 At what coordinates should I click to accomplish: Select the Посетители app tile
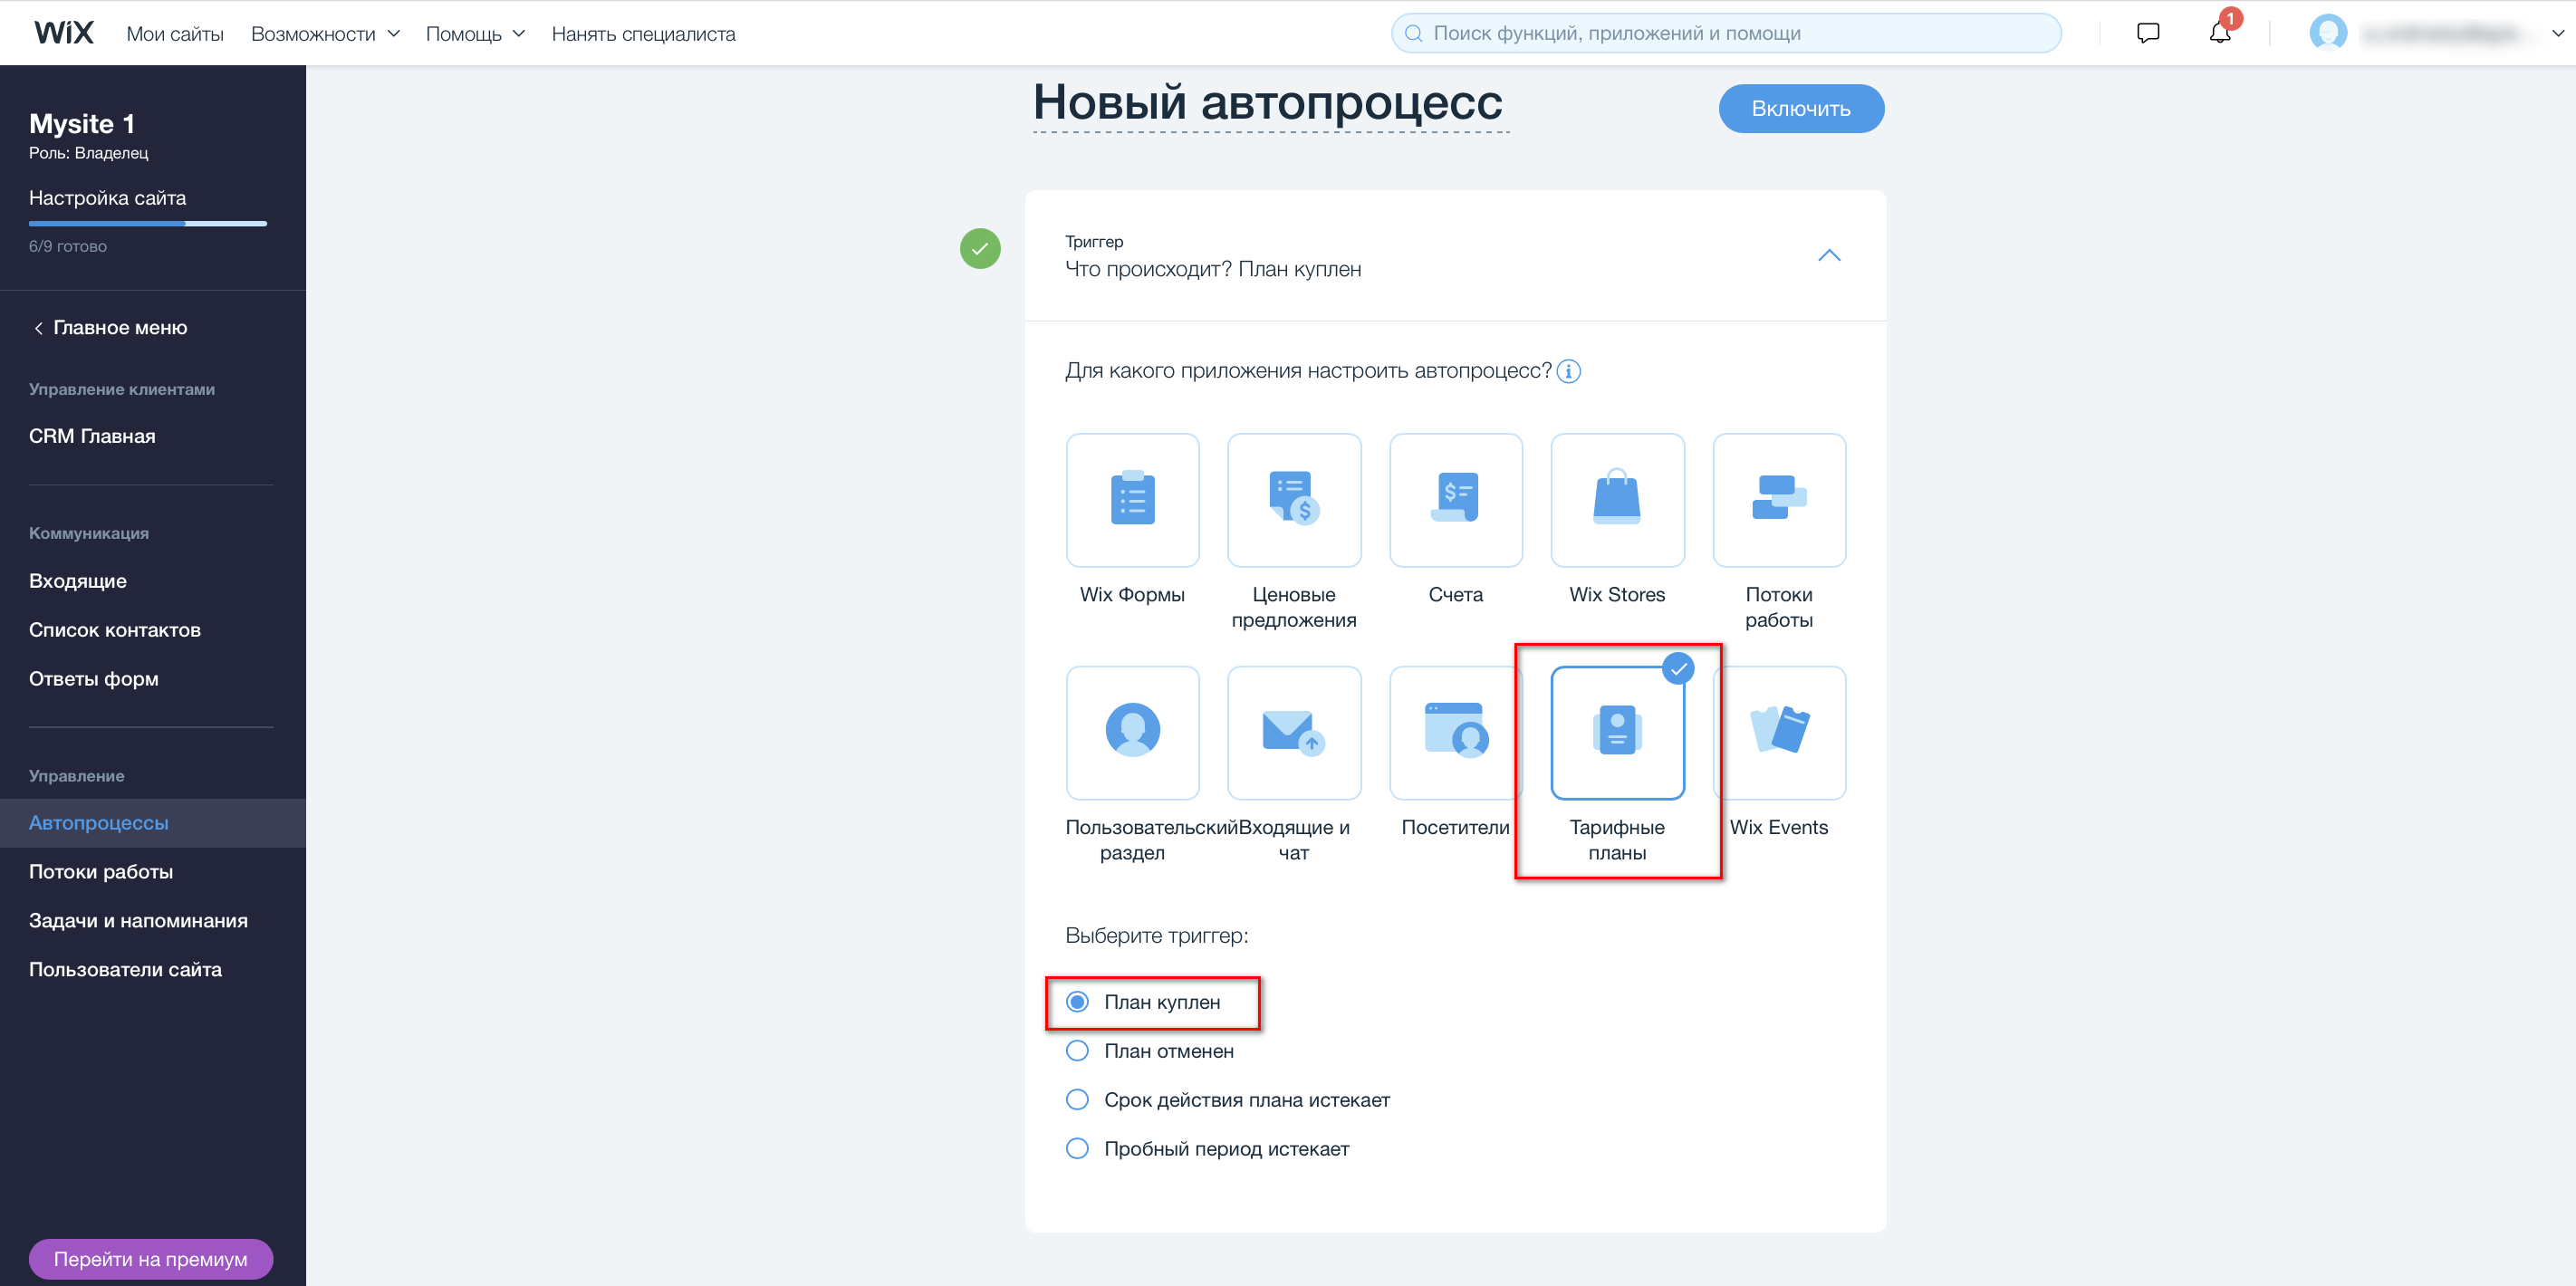[1455, 733]
